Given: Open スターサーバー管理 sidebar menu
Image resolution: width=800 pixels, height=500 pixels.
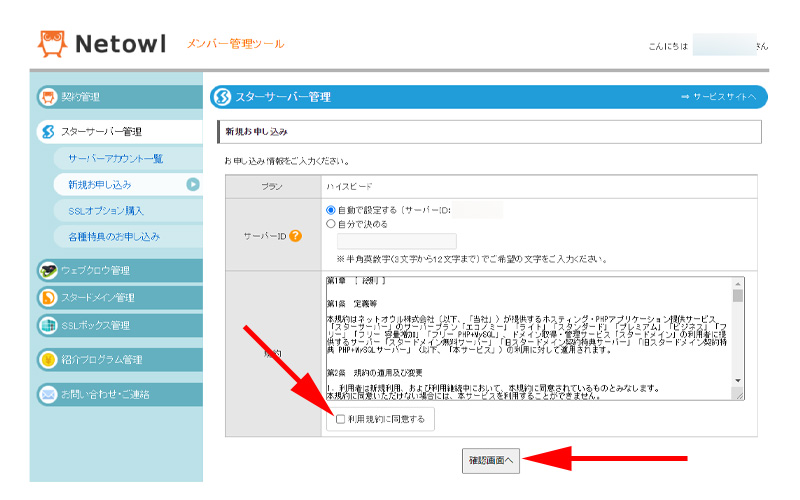Looking at the screenshot, I should coord(119,132).
